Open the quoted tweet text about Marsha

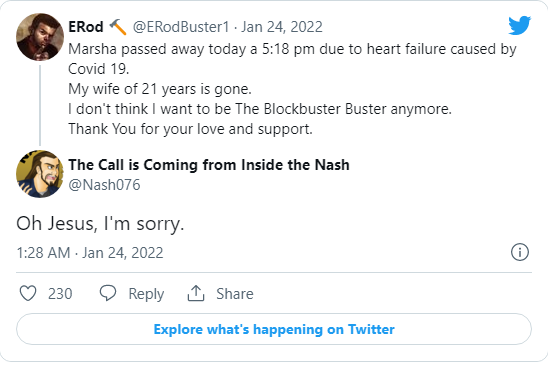coord(292,89)
